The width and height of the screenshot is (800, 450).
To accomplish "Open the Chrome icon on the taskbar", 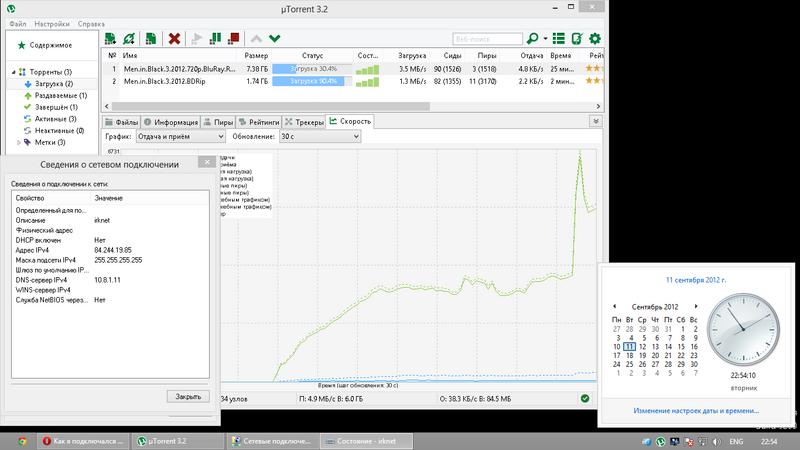I will coord(22,441).
